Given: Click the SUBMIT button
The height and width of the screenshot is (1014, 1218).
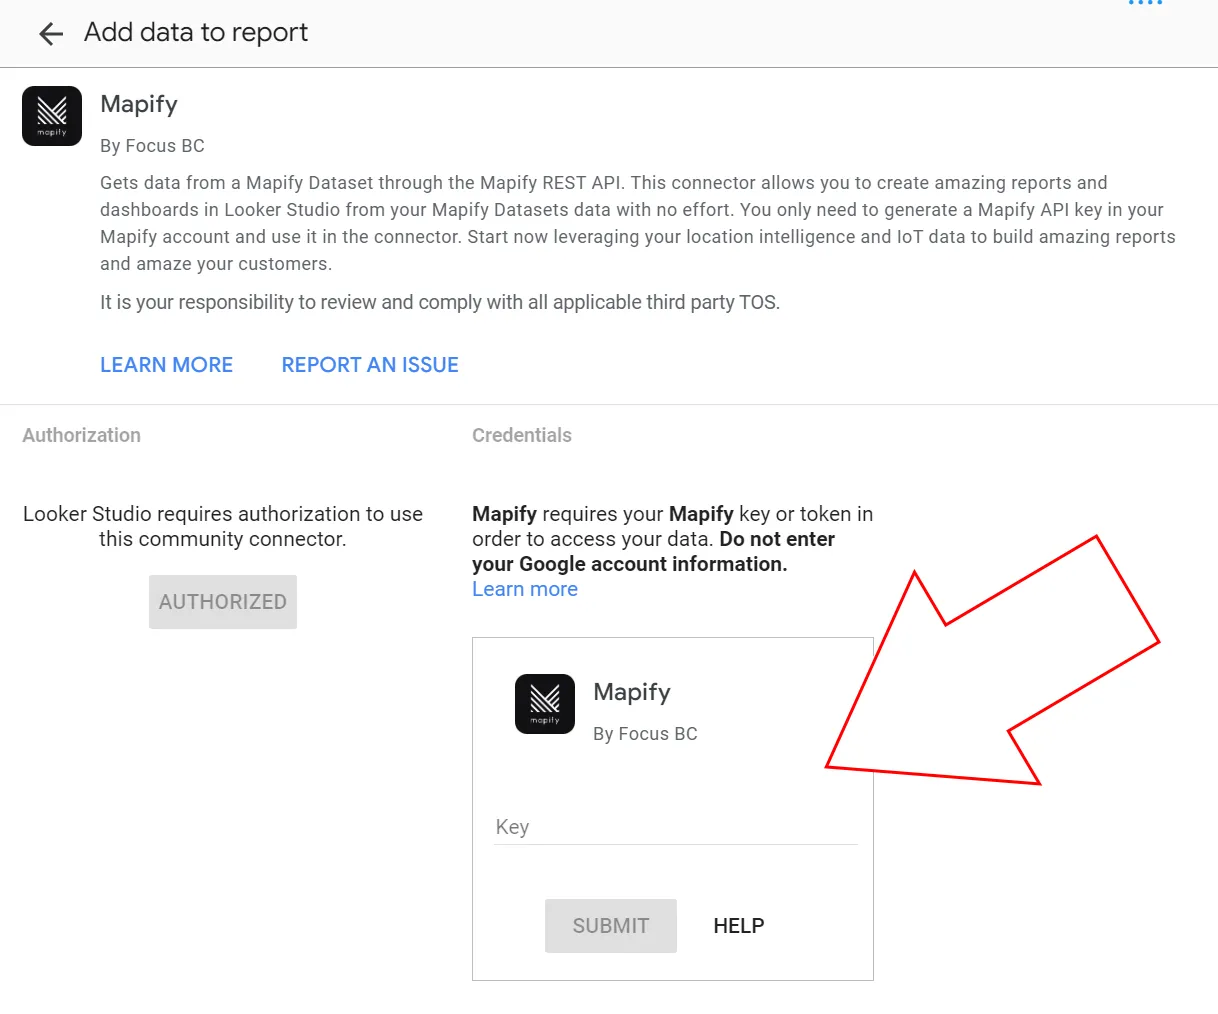Looking at the screenshot, I should coord(611,926).
